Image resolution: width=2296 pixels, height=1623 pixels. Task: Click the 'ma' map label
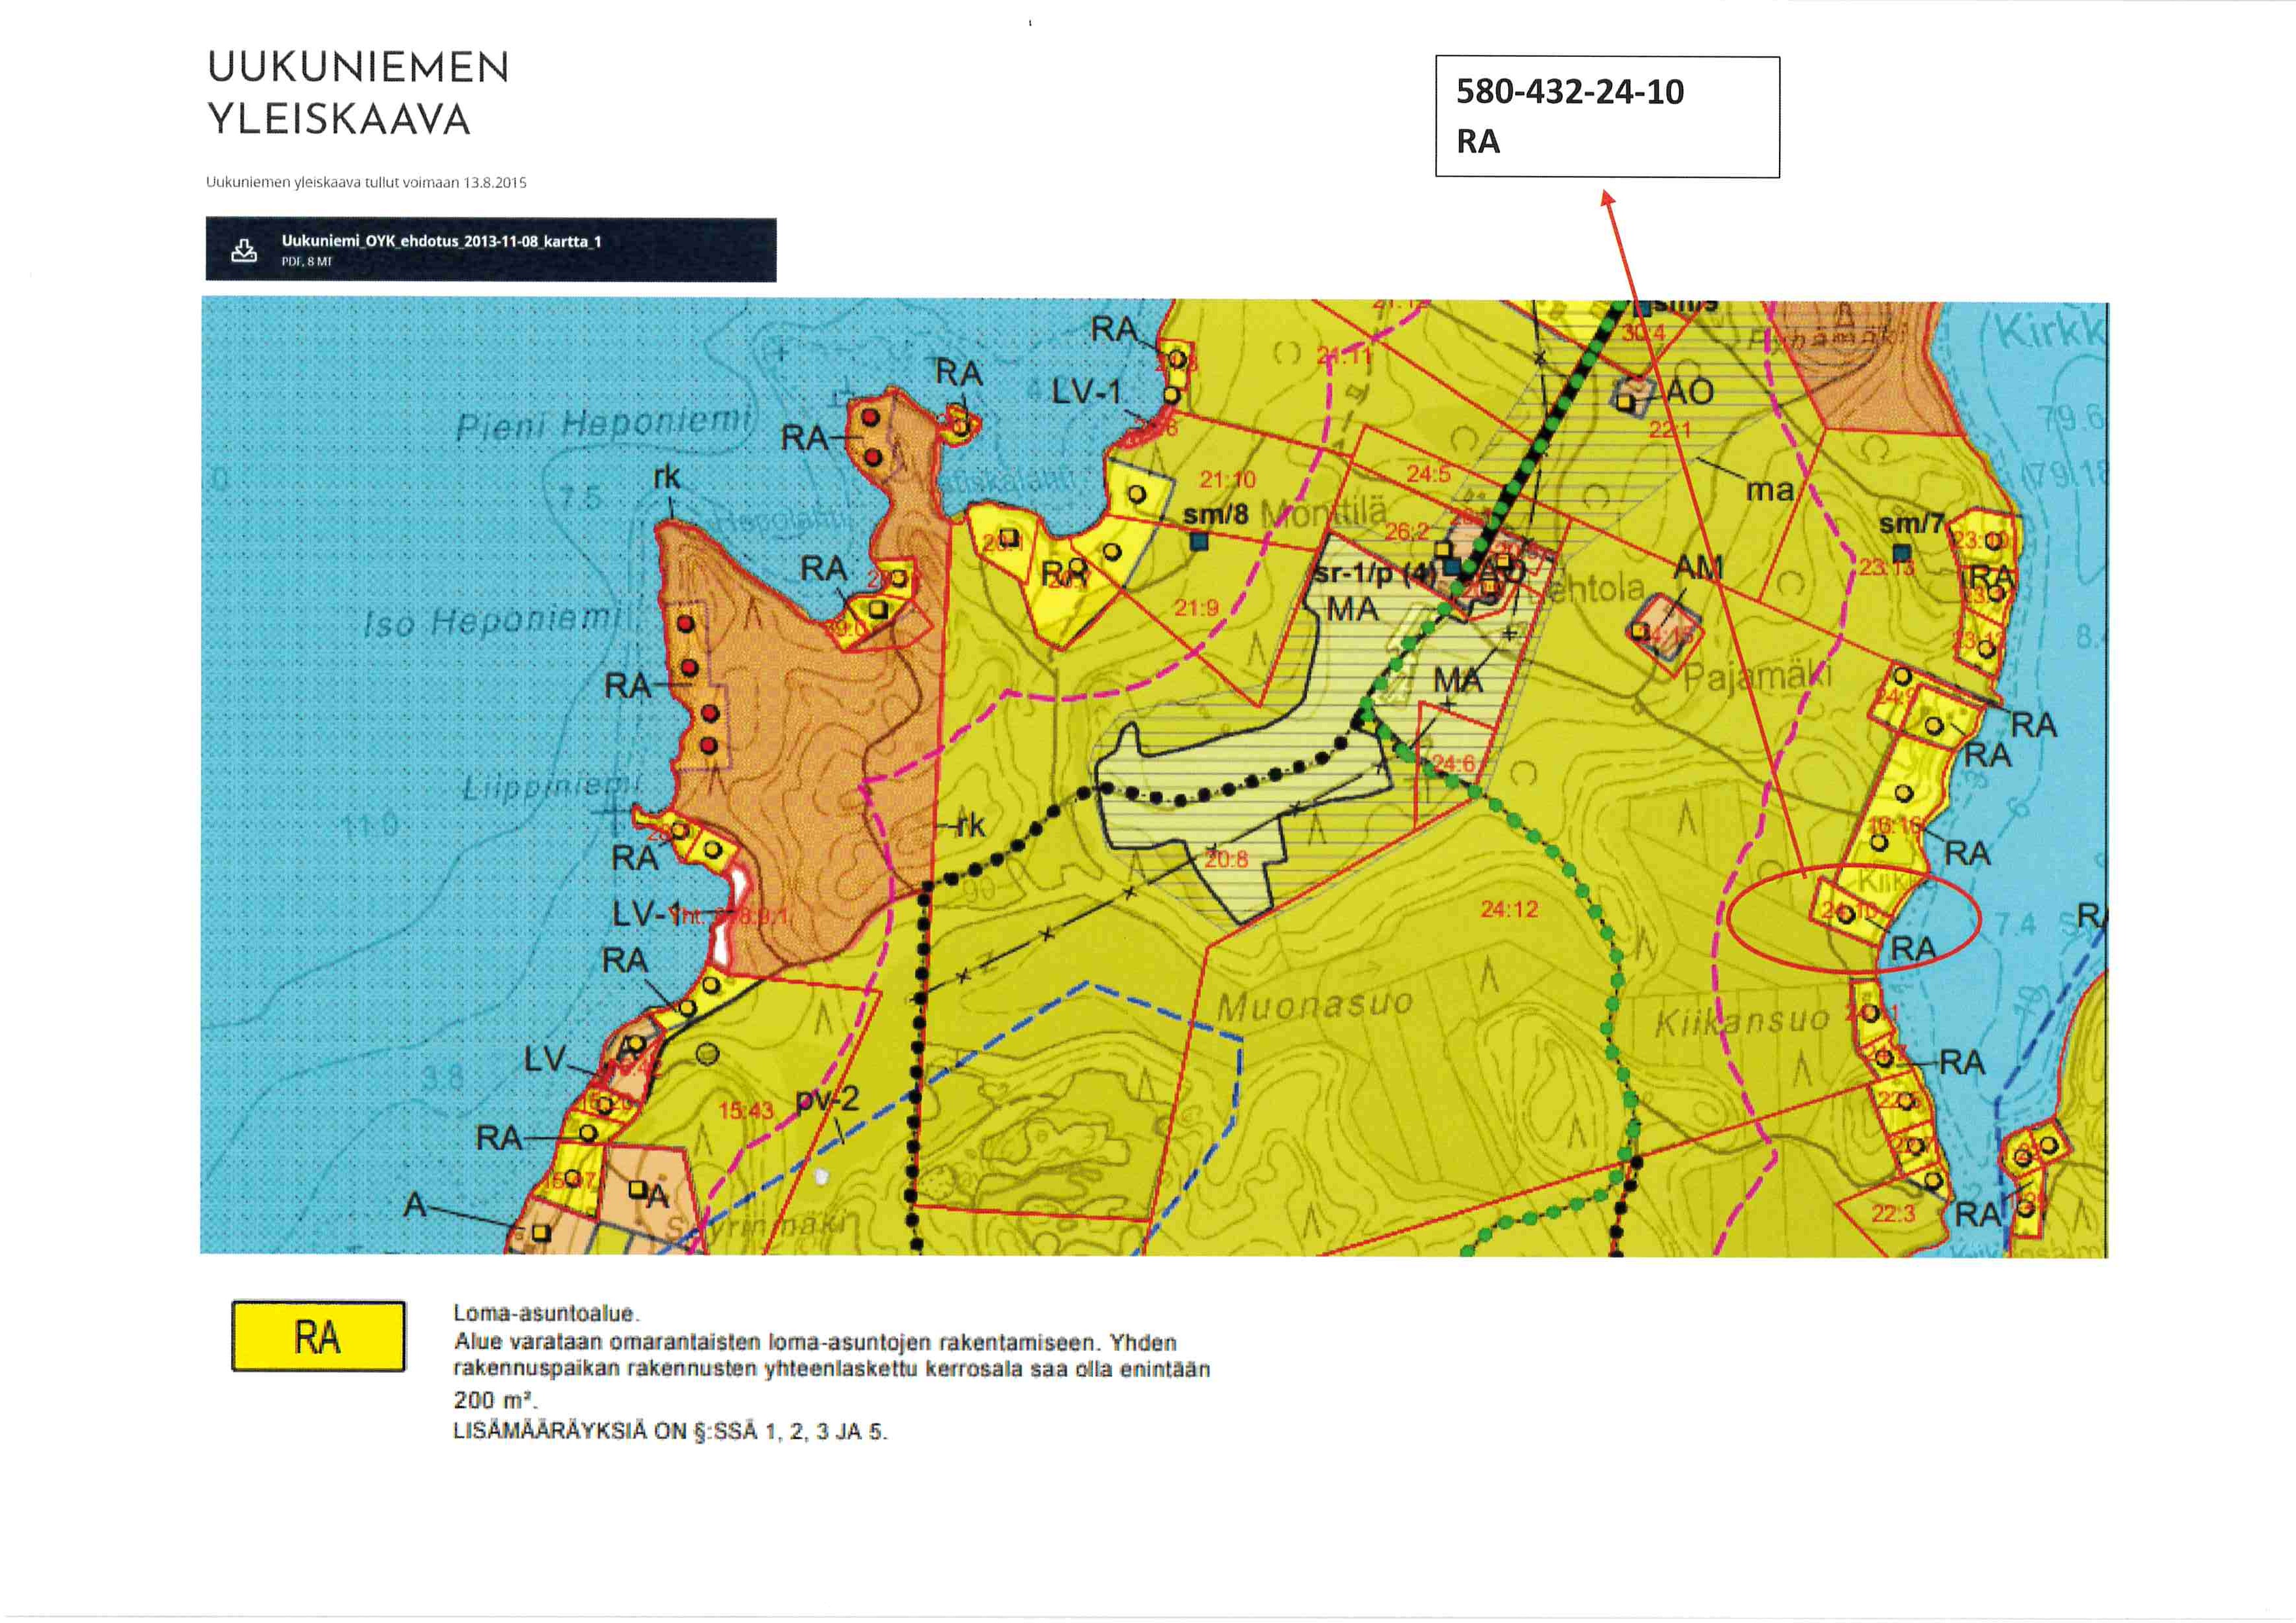pyautogui.click(x=1770, y=490)
